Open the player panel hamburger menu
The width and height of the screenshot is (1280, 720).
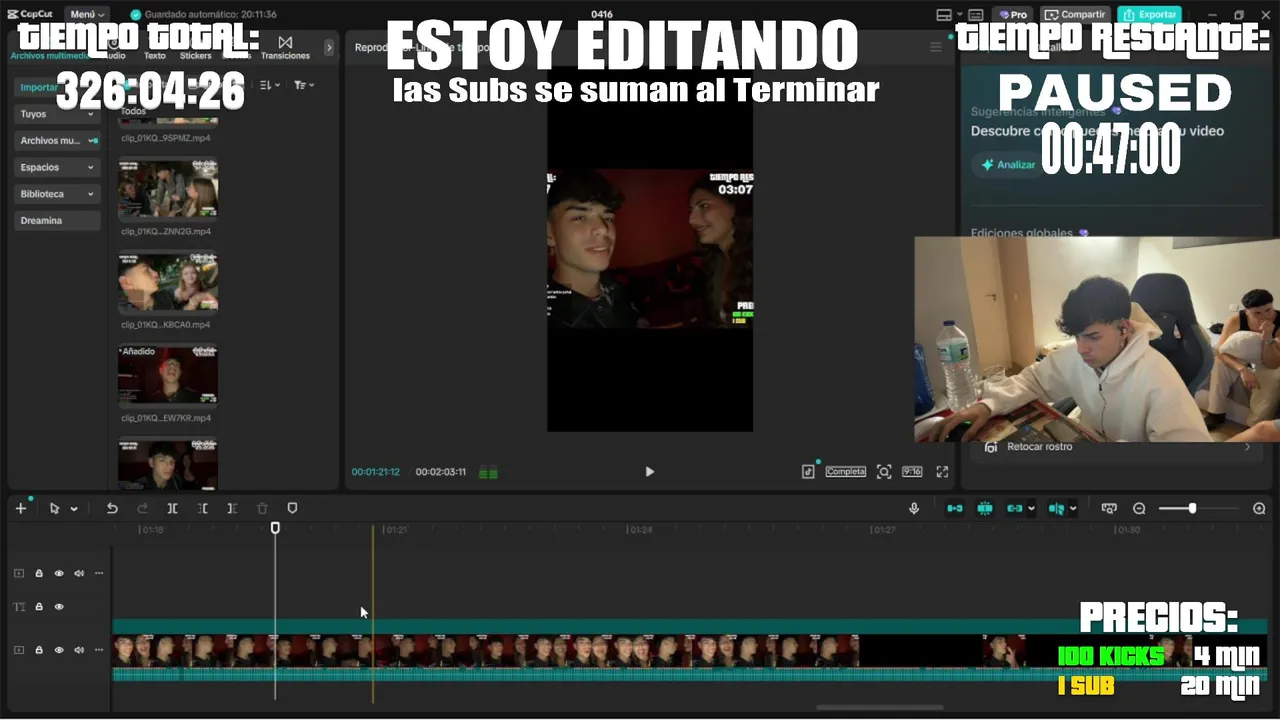936,47
